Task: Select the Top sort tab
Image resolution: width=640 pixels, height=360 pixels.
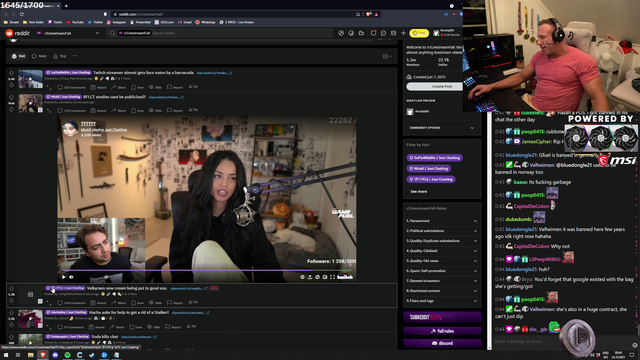Action: (x=60, y=56)
